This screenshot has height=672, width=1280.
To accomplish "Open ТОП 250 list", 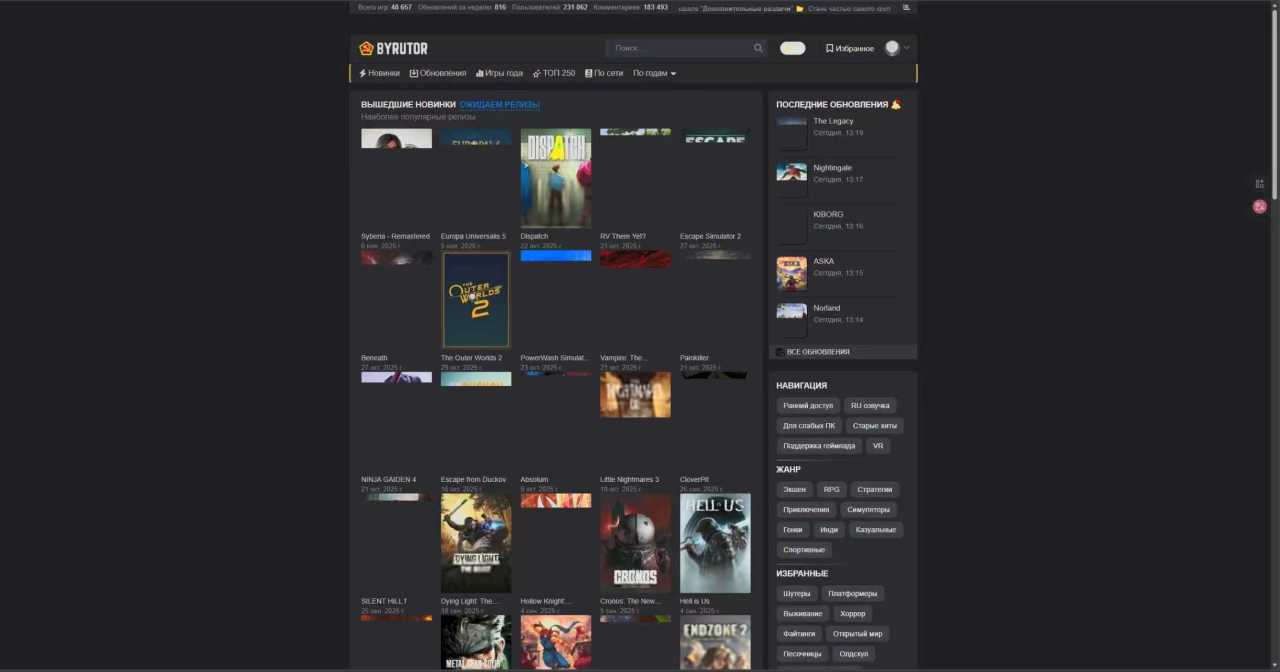I will pos(554,73).
